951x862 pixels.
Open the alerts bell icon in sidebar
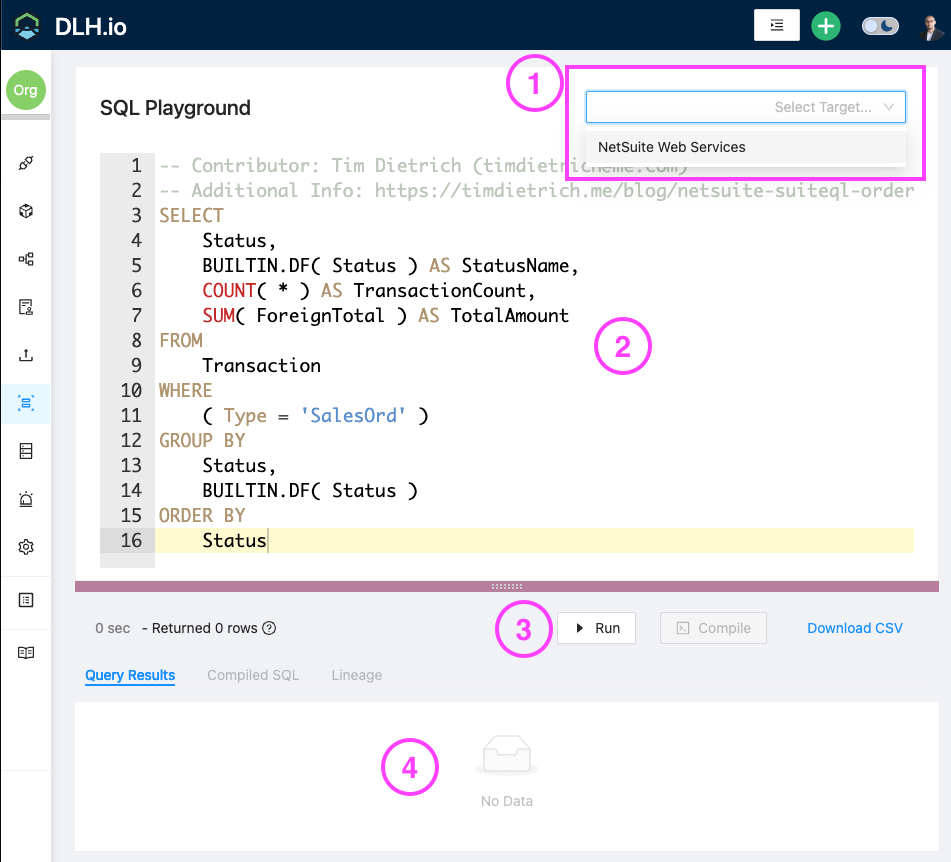point(25,499)
